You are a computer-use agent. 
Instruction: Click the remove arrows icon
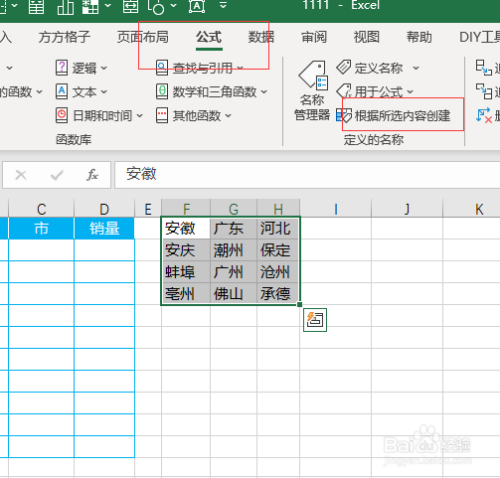pos(483,115)
